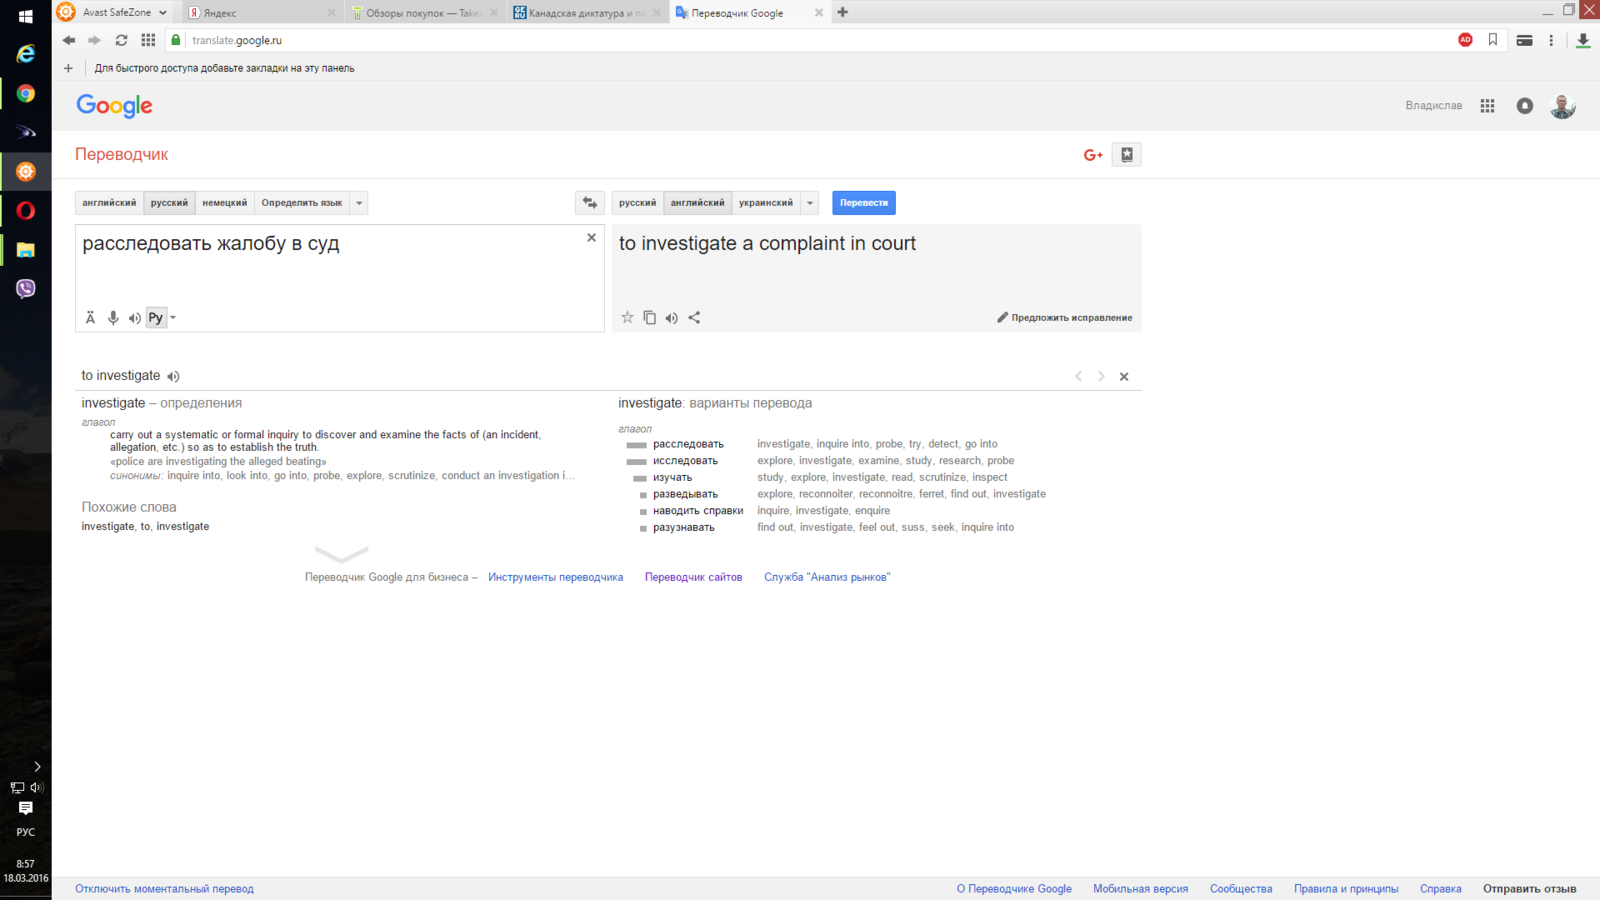
Task: Close the dictionary details panel
Action: point(1124,377)
